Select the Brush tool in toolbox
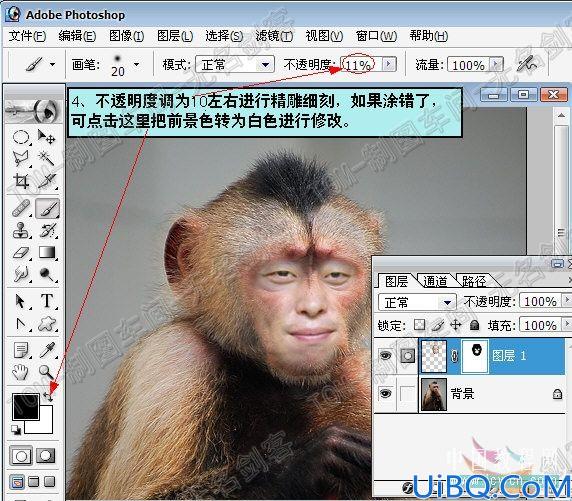The image size is (572, 501). point(47,208)
